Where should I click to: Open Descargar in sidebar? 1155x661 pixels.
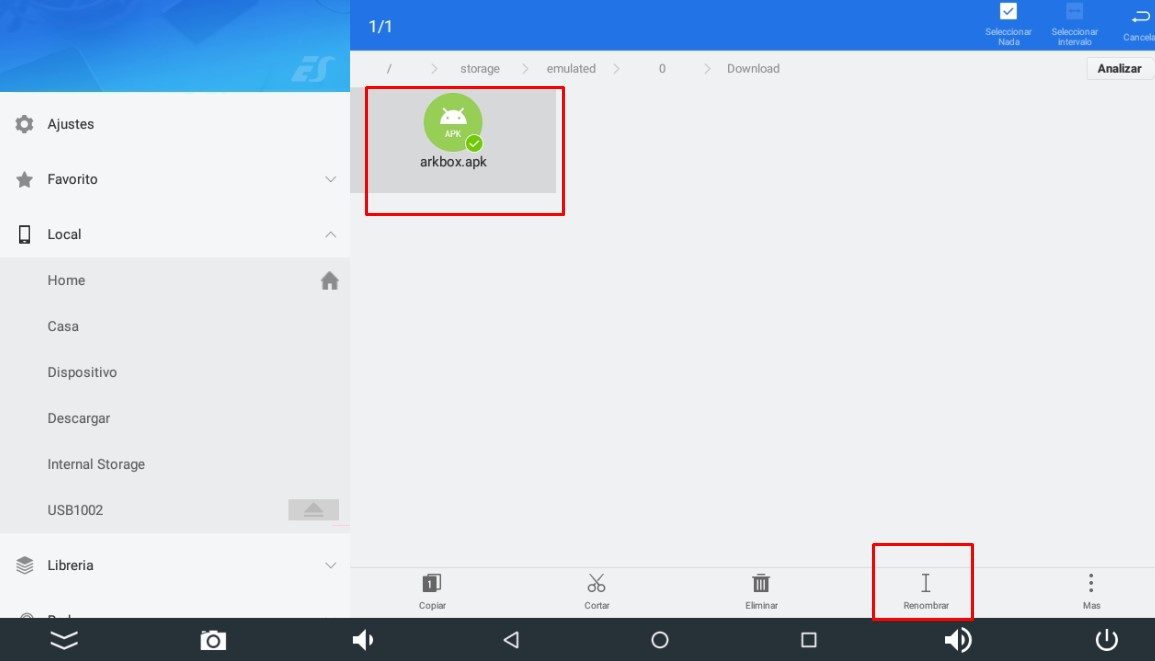point(79,418)
